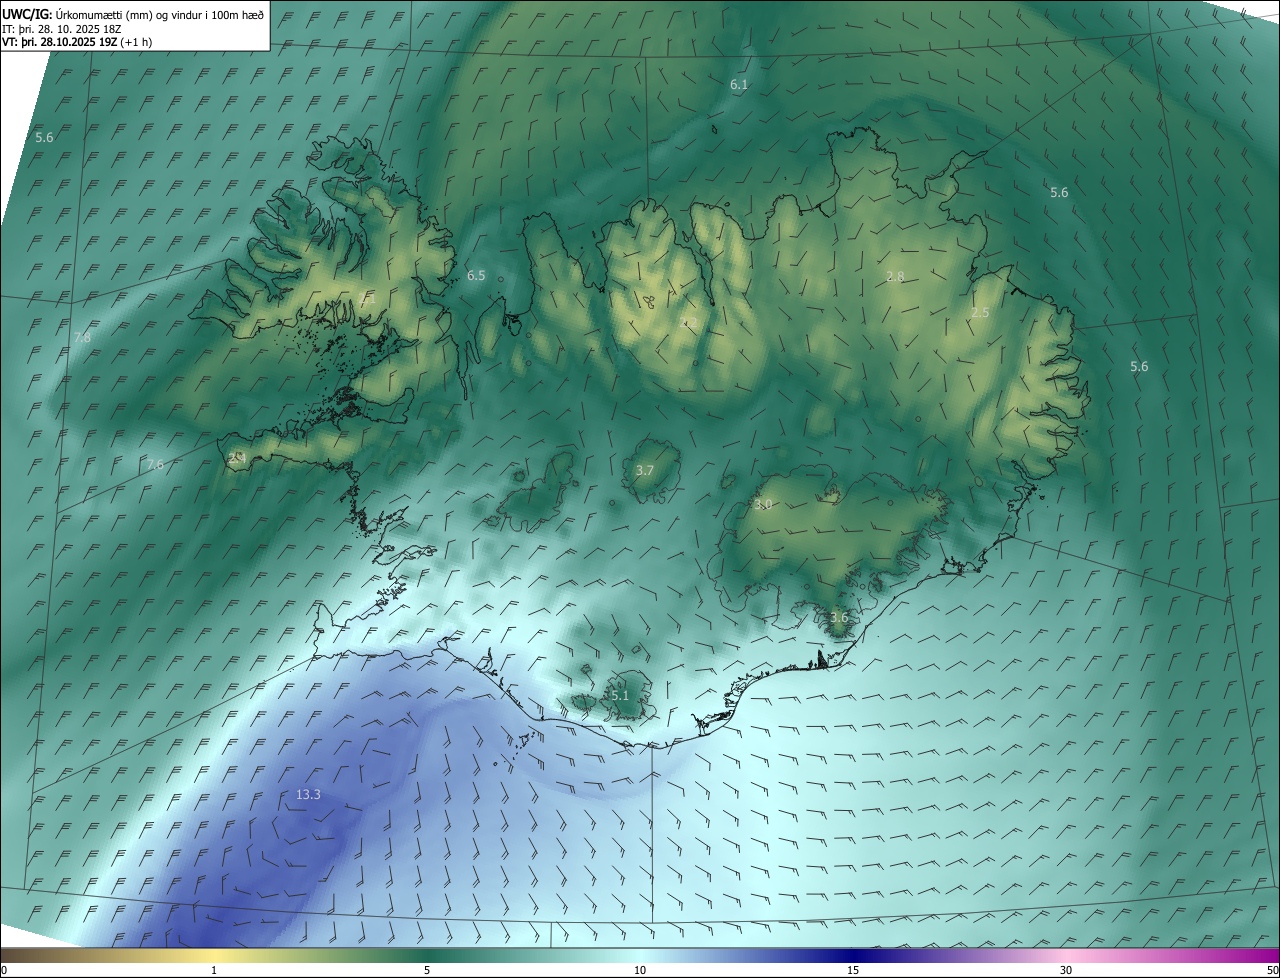Pick the yellow band of the color scale

click(214, 955)
